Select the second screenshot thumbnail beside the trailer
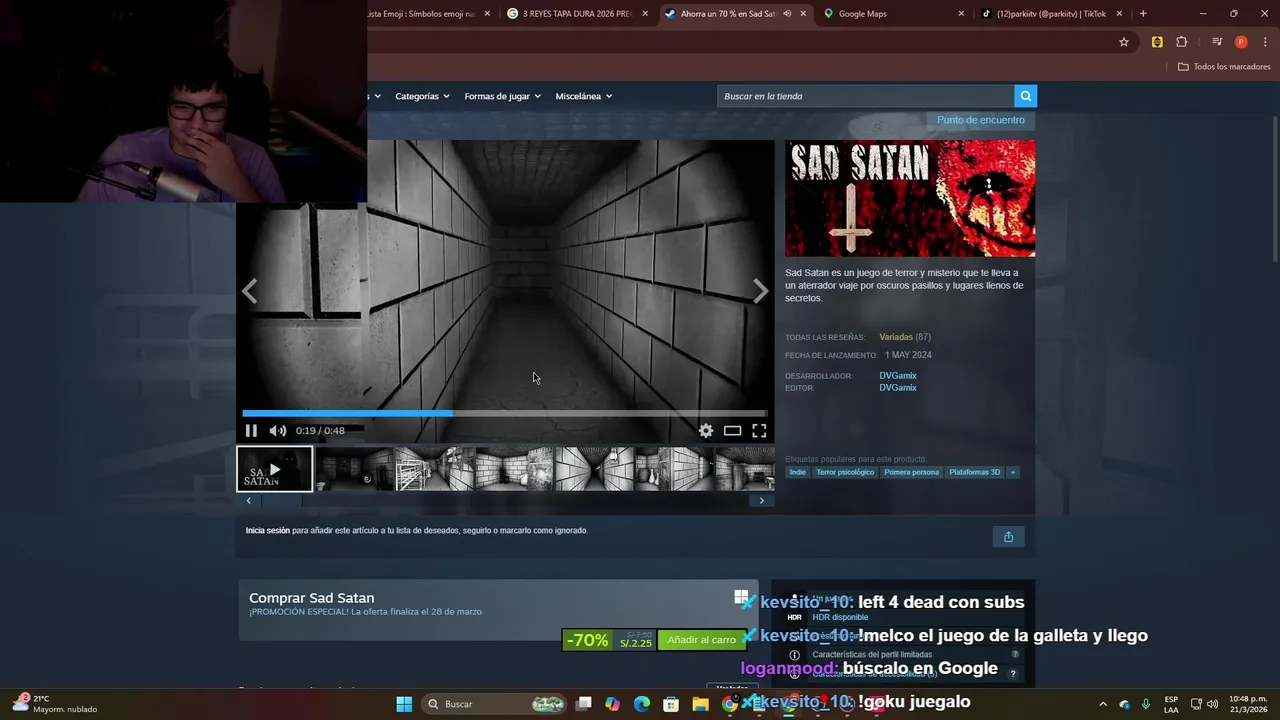This screenshot has height=720, width=1280. 355,469
